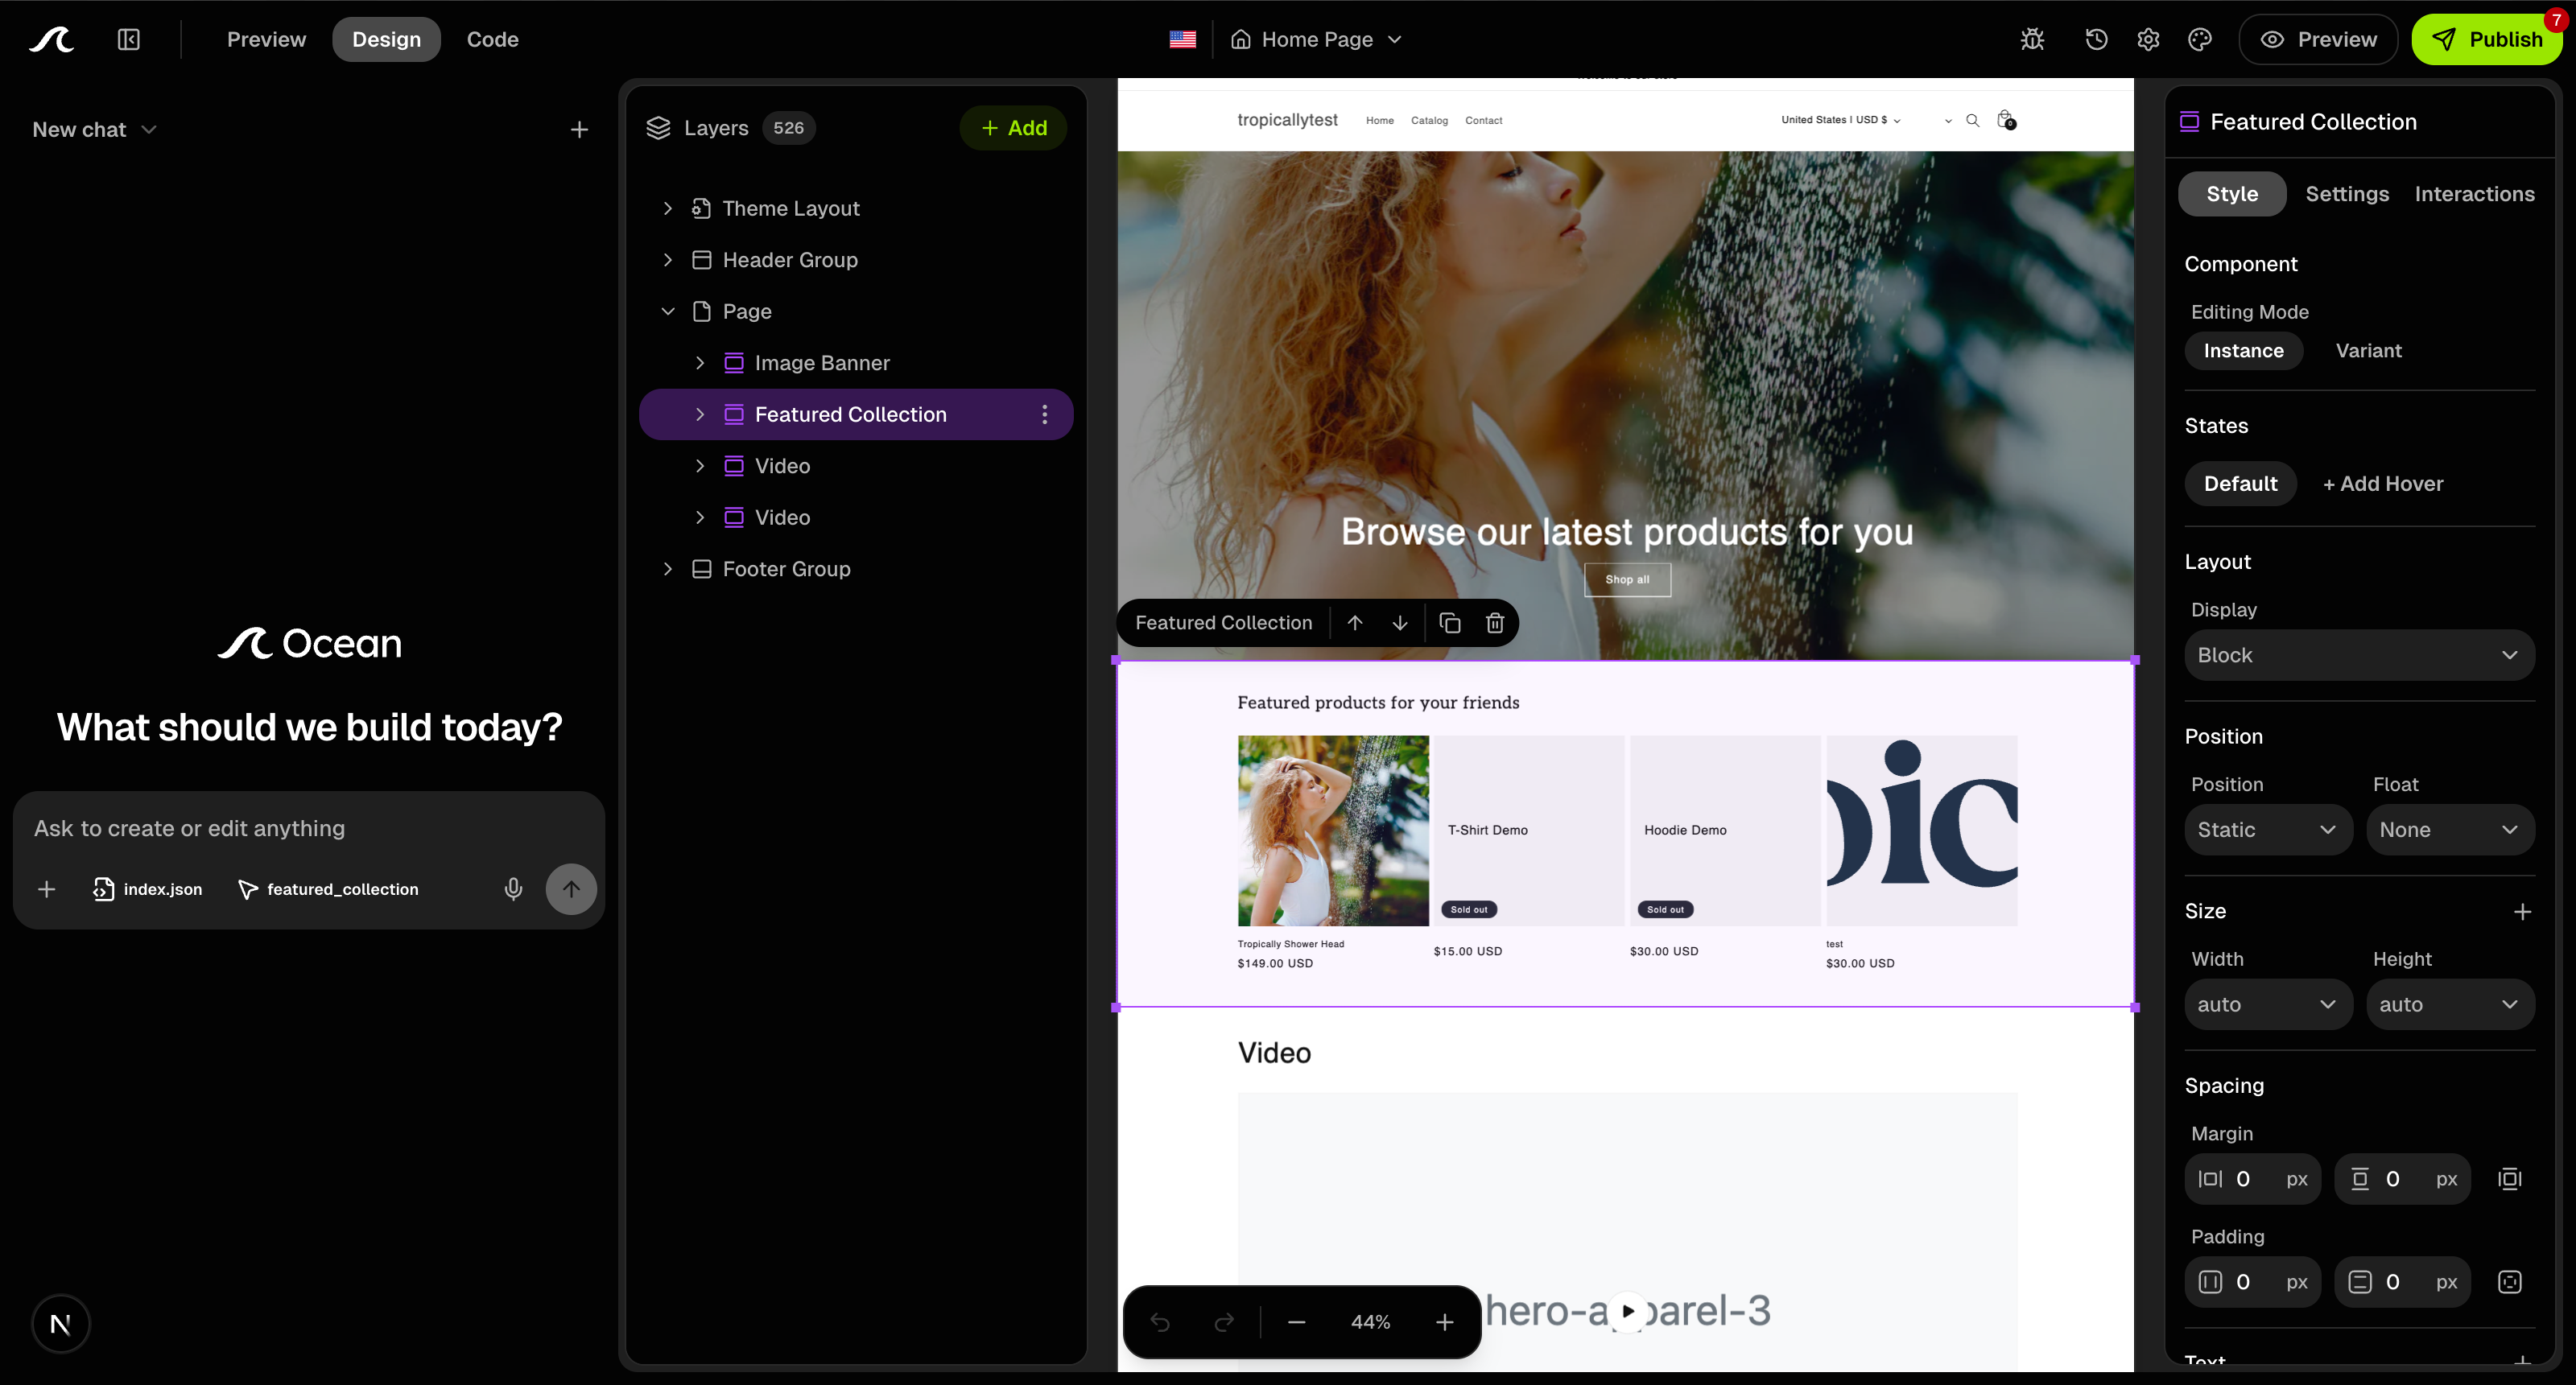This screenshot has width=2576, height=1385.
Task: Expand the Footer Group layer
Action: (669, 568)
